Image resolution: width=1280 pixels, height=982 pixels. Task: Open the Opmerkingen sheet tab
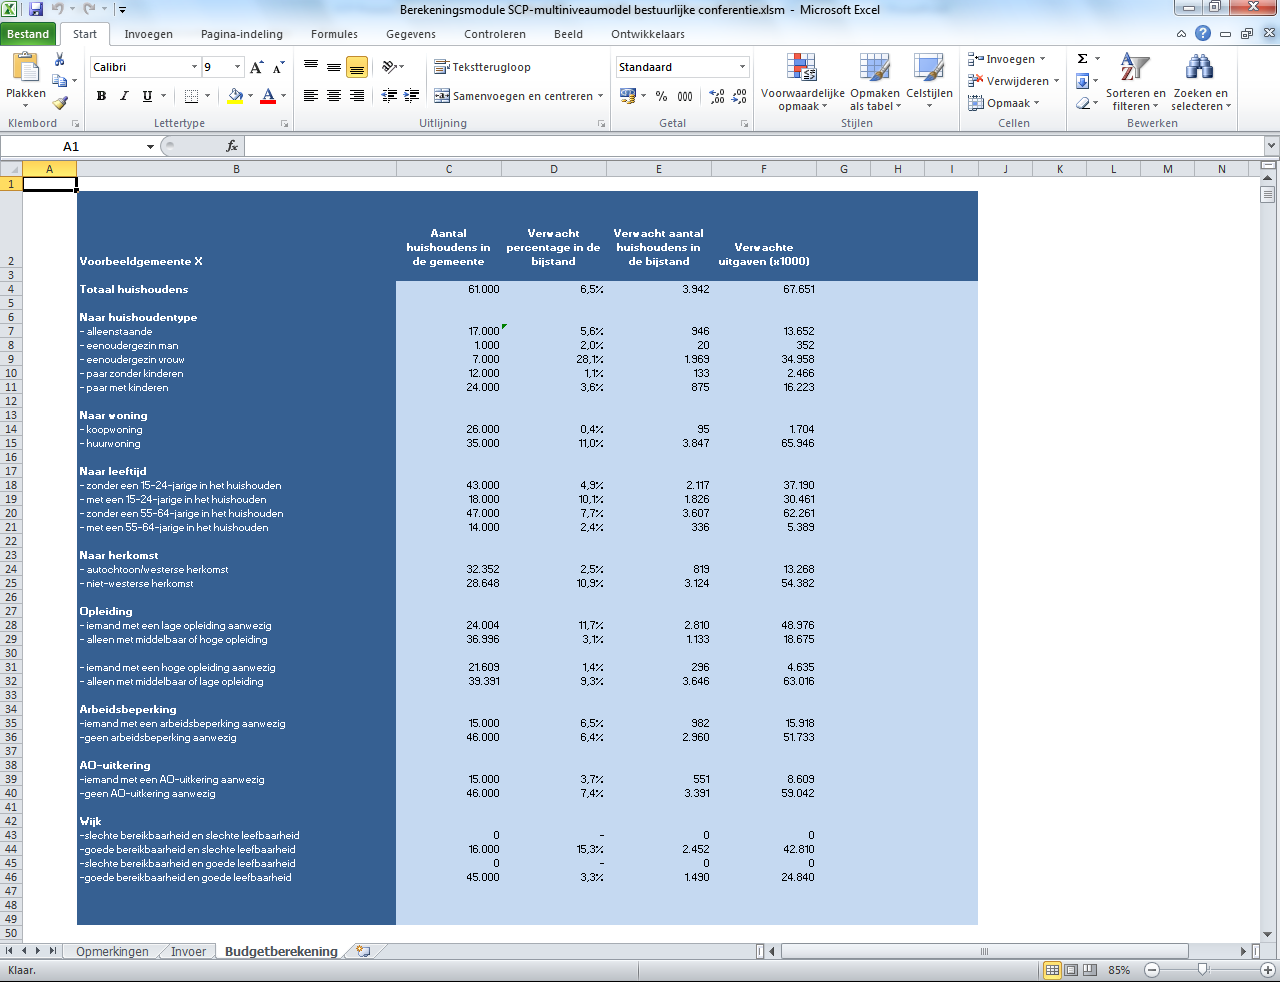coord(112,951)
